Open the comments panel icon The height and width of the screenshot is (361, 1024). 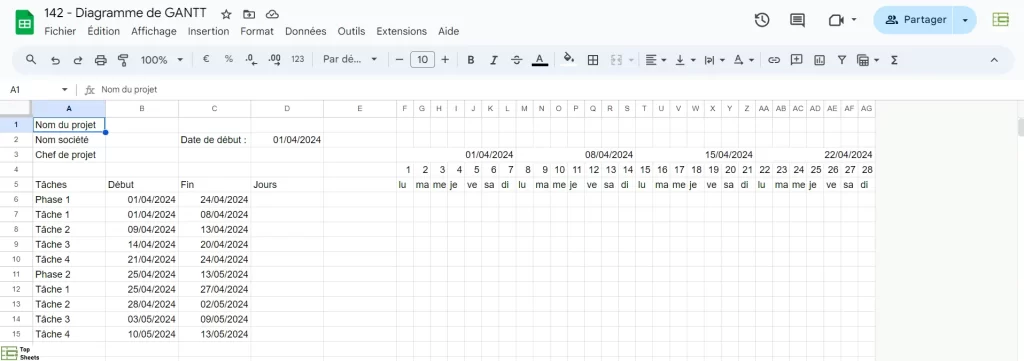click(797, 20)
